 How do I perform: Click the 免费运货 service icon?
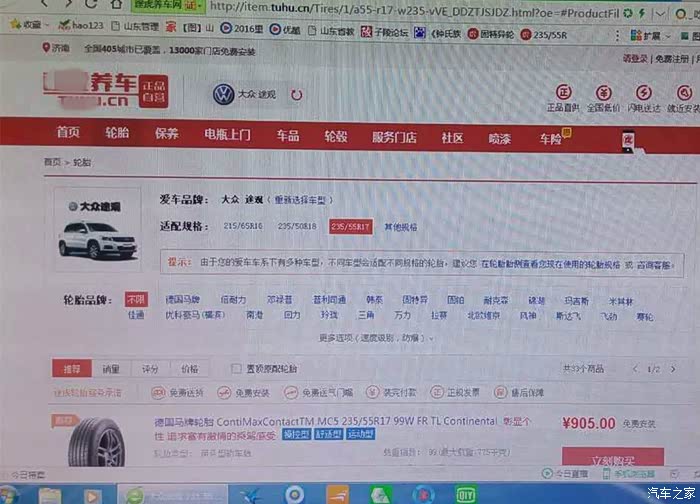(158, 393)
